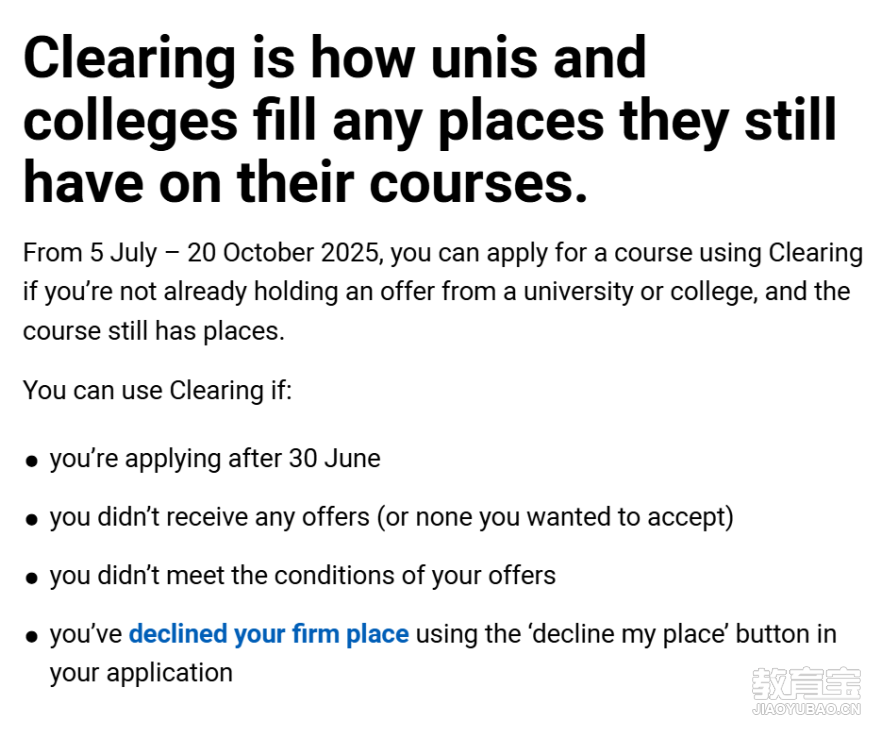Viewport: 882px width, 738px height.
Task: Click the bullet before 'you didn't receive any offers'
Action: (32, 520)
